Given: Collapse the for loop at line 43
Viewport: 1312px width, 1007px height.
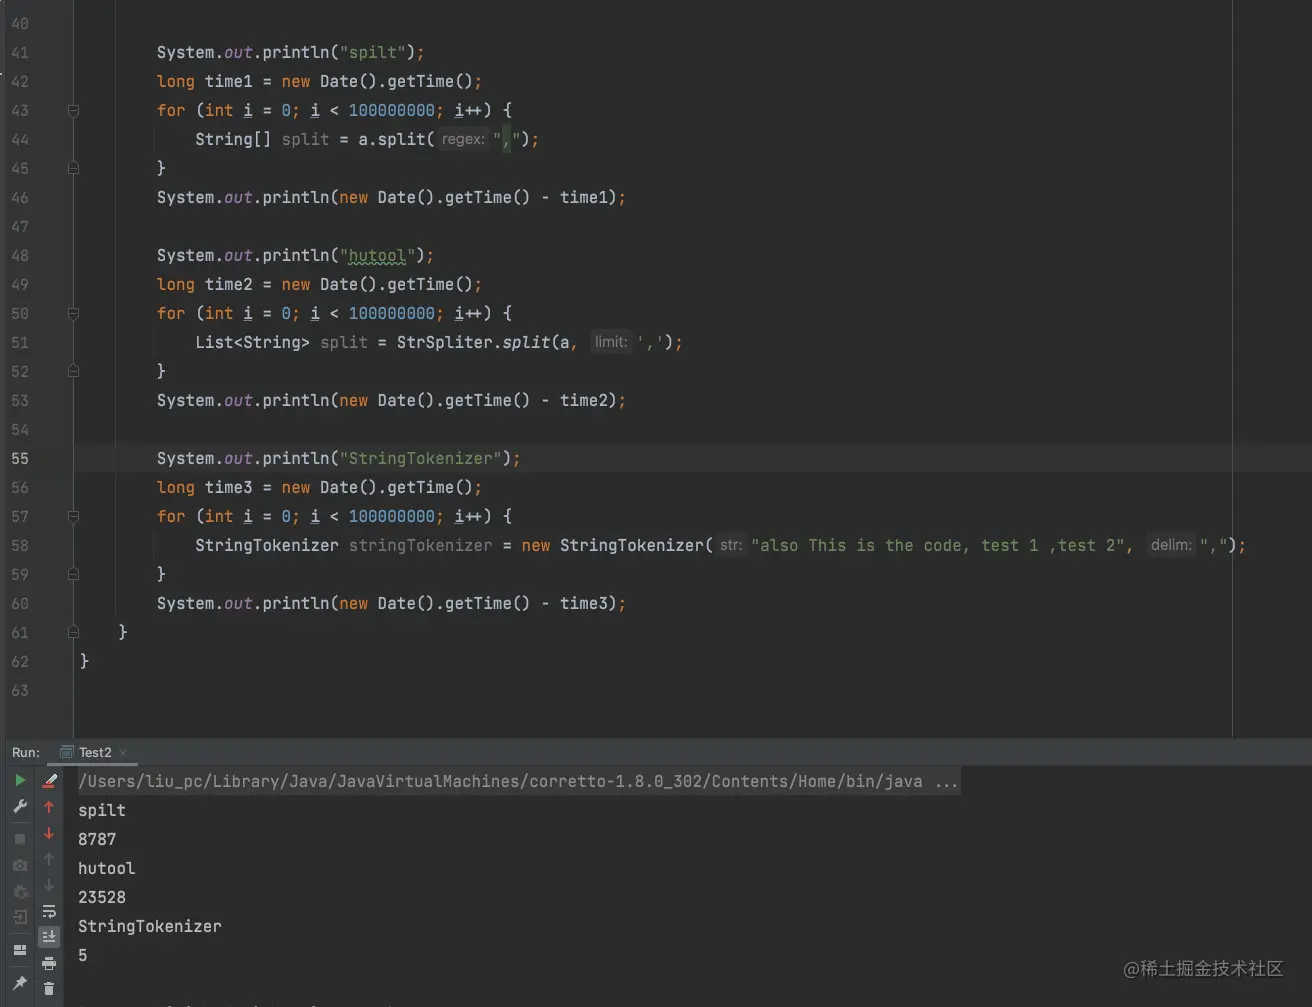Looking at the screenshot, I should 73,110.
